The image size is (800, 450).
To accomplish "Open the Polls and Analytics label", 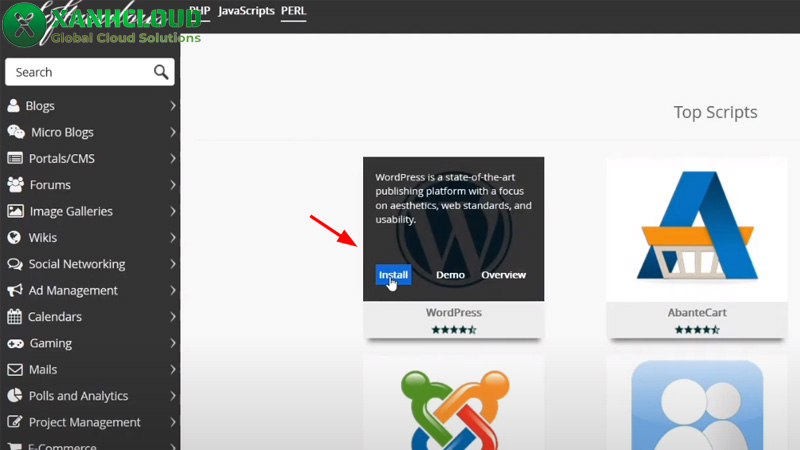I will click(x=78, y=395).
